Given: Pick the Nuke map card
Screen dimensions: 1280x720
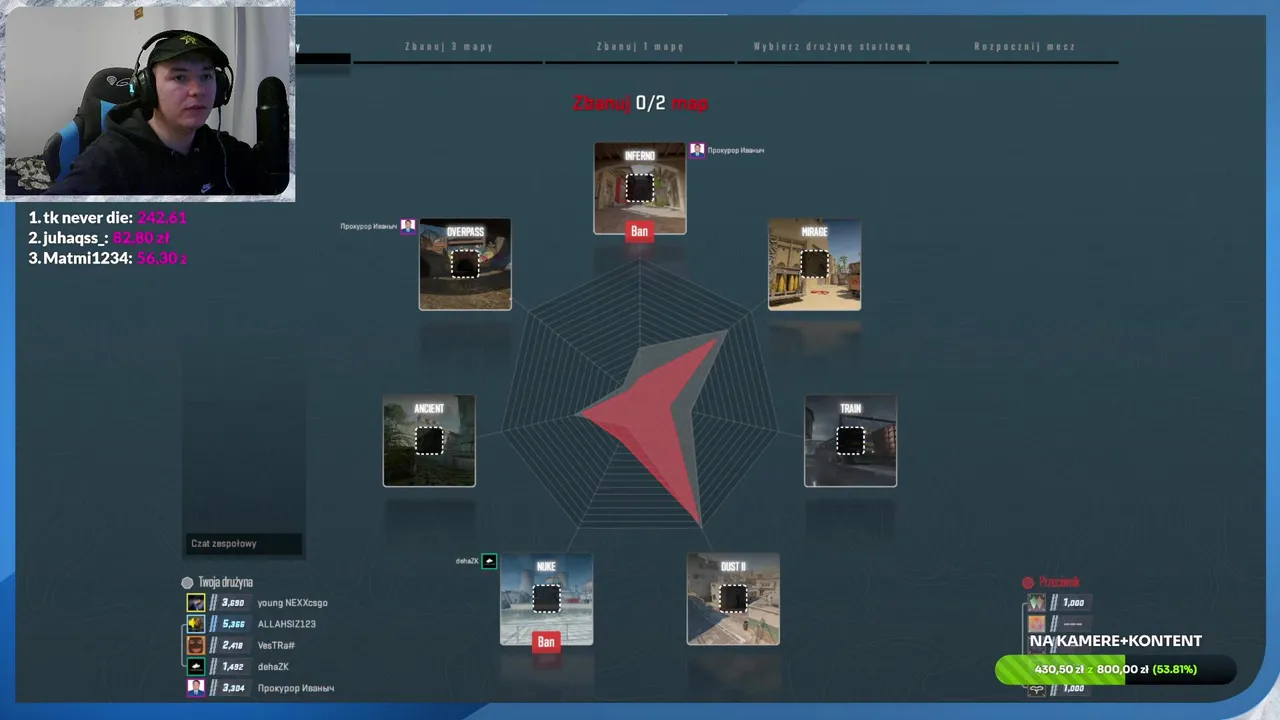Looking at the screenshot, I should [546, 599].
